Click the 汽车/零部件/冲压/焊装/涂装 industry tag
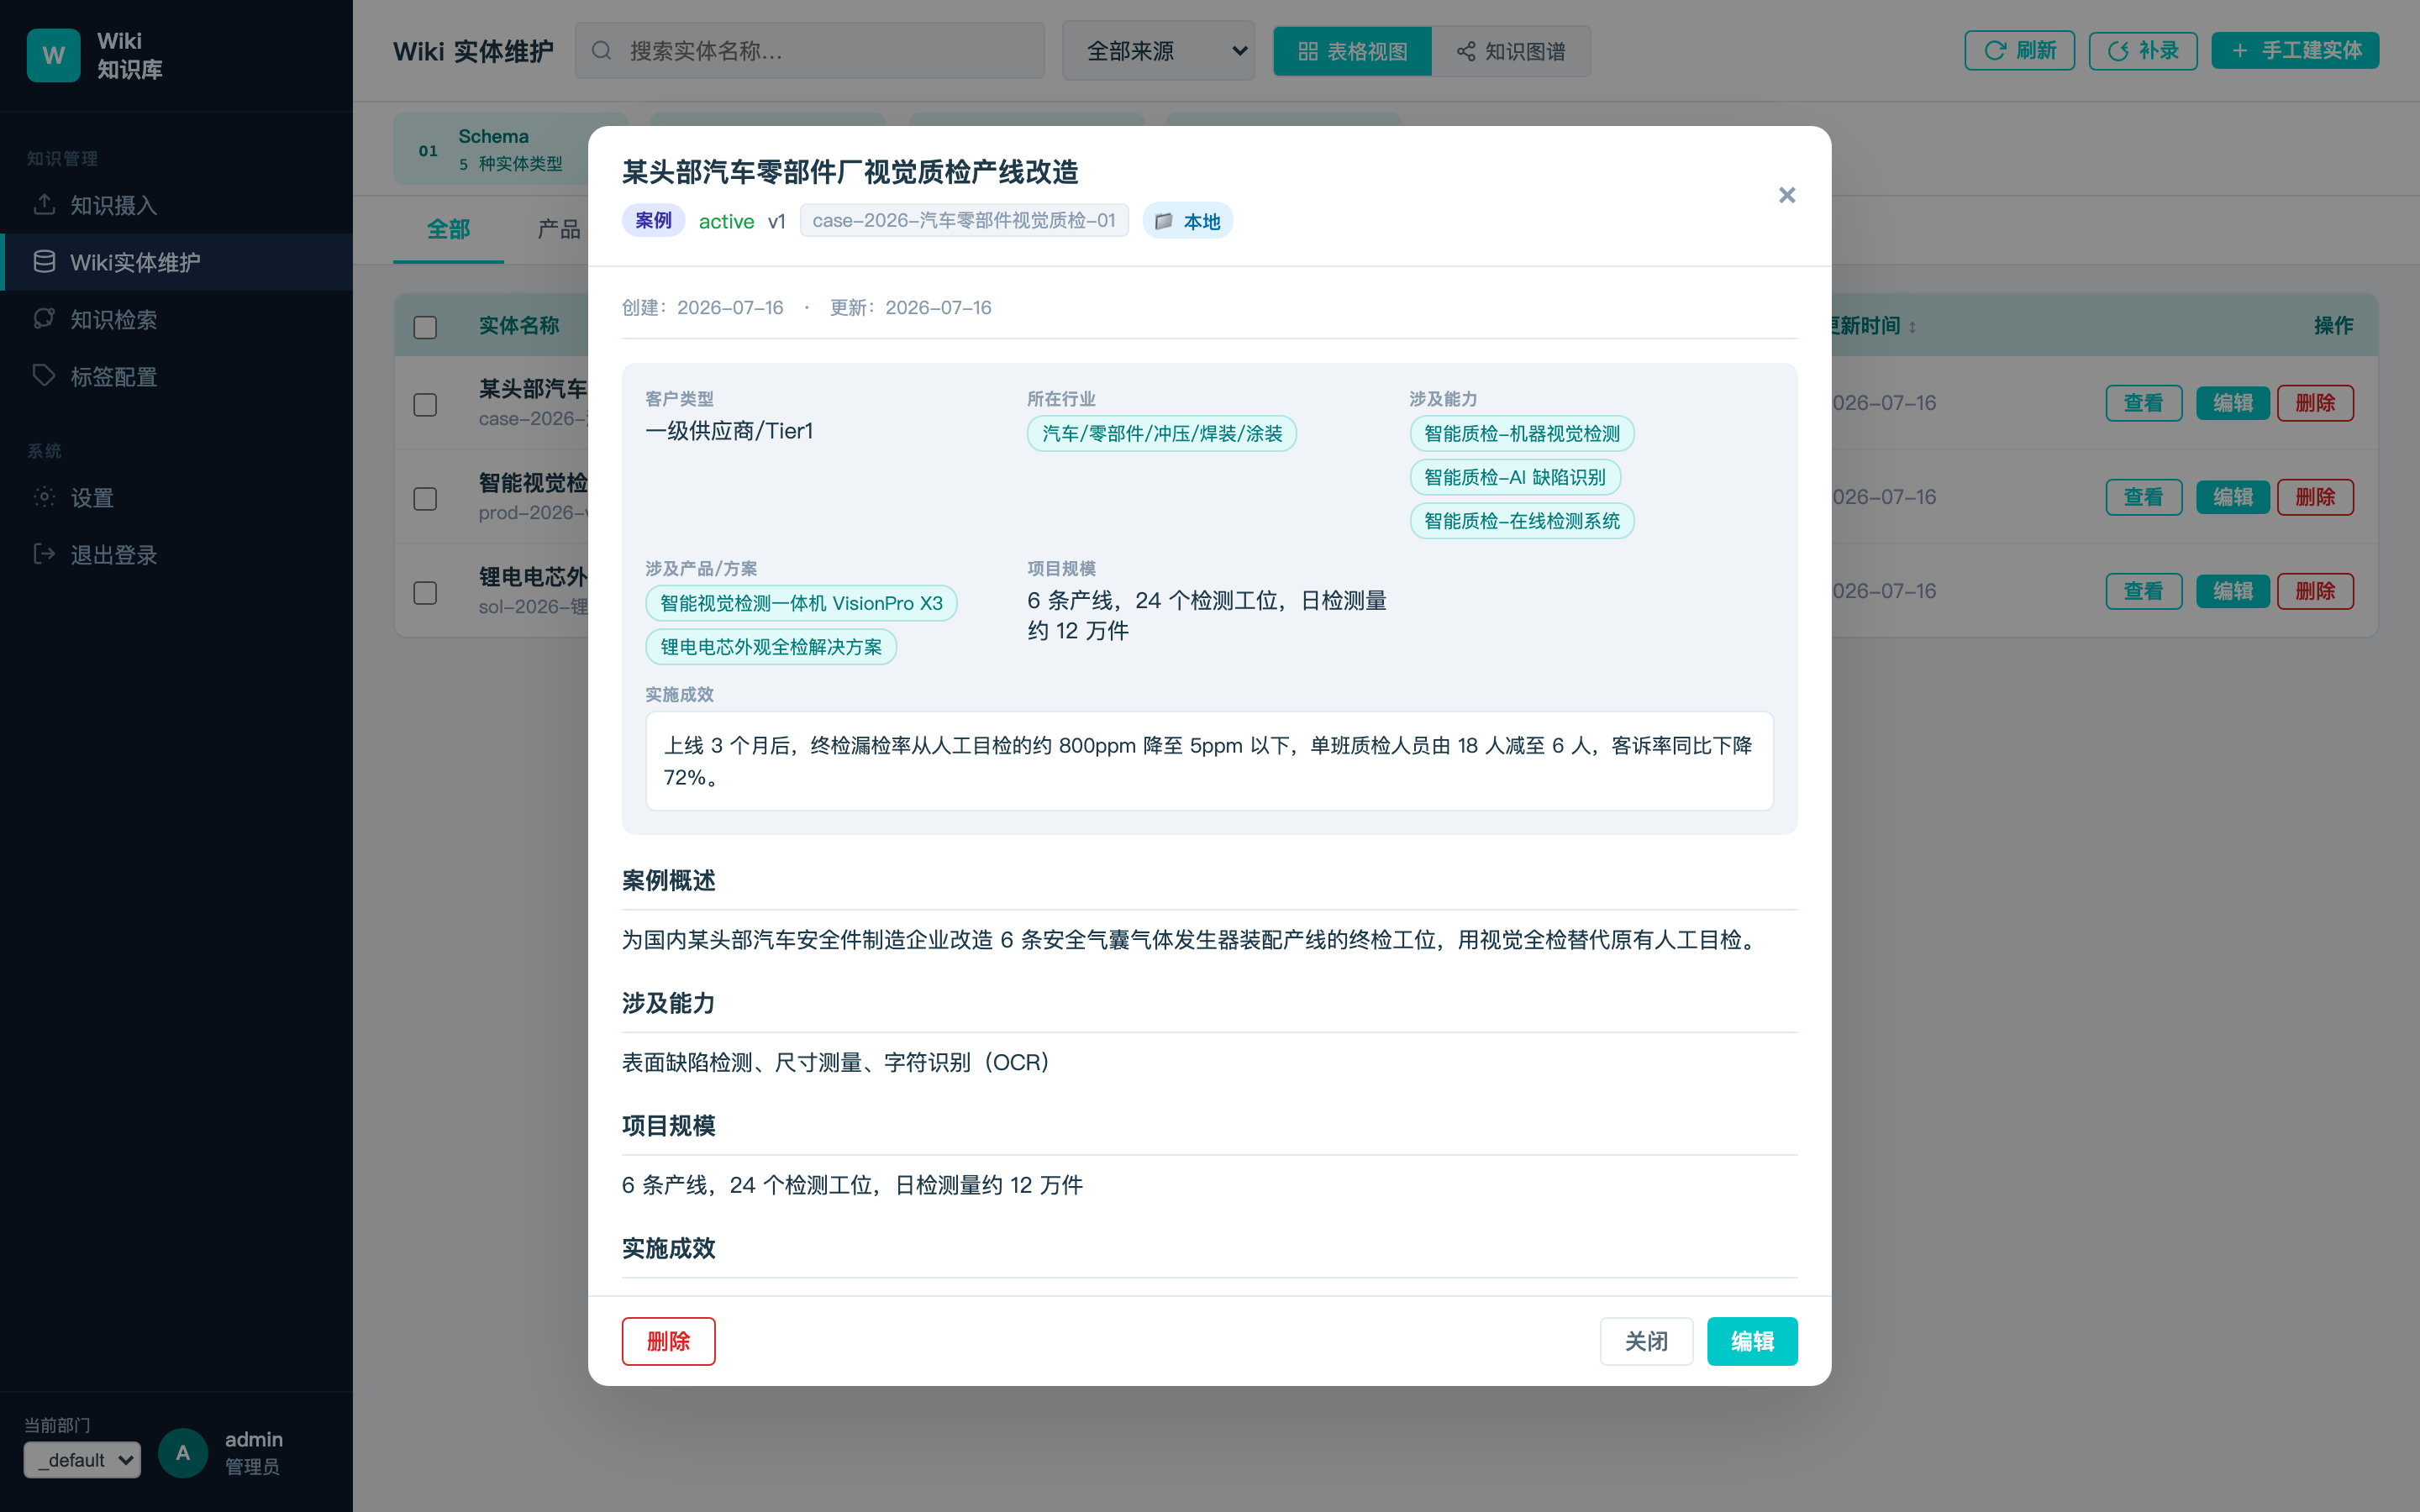Image resolution: width=2420 pixels, height=1512 pixels. 1161,433
